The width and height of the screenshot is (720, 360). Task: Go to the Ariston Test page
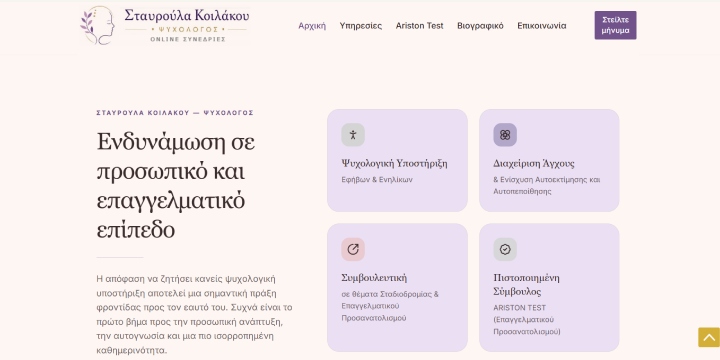tap(419, 26)
